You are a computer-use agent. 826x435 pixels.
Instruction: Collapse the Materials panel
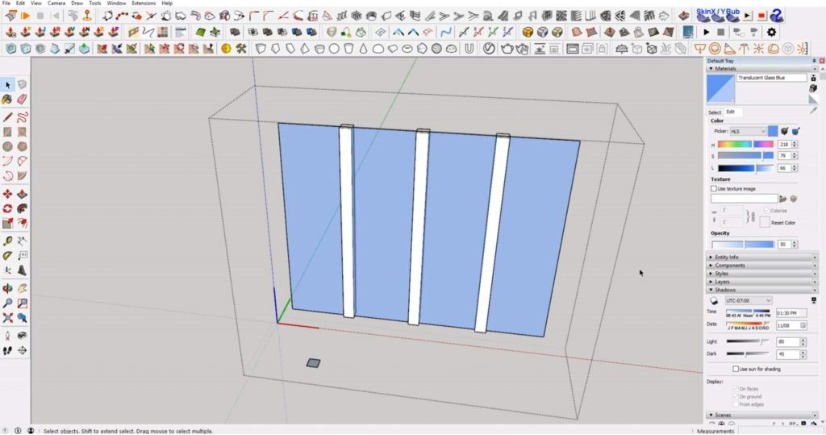point(762,68)
